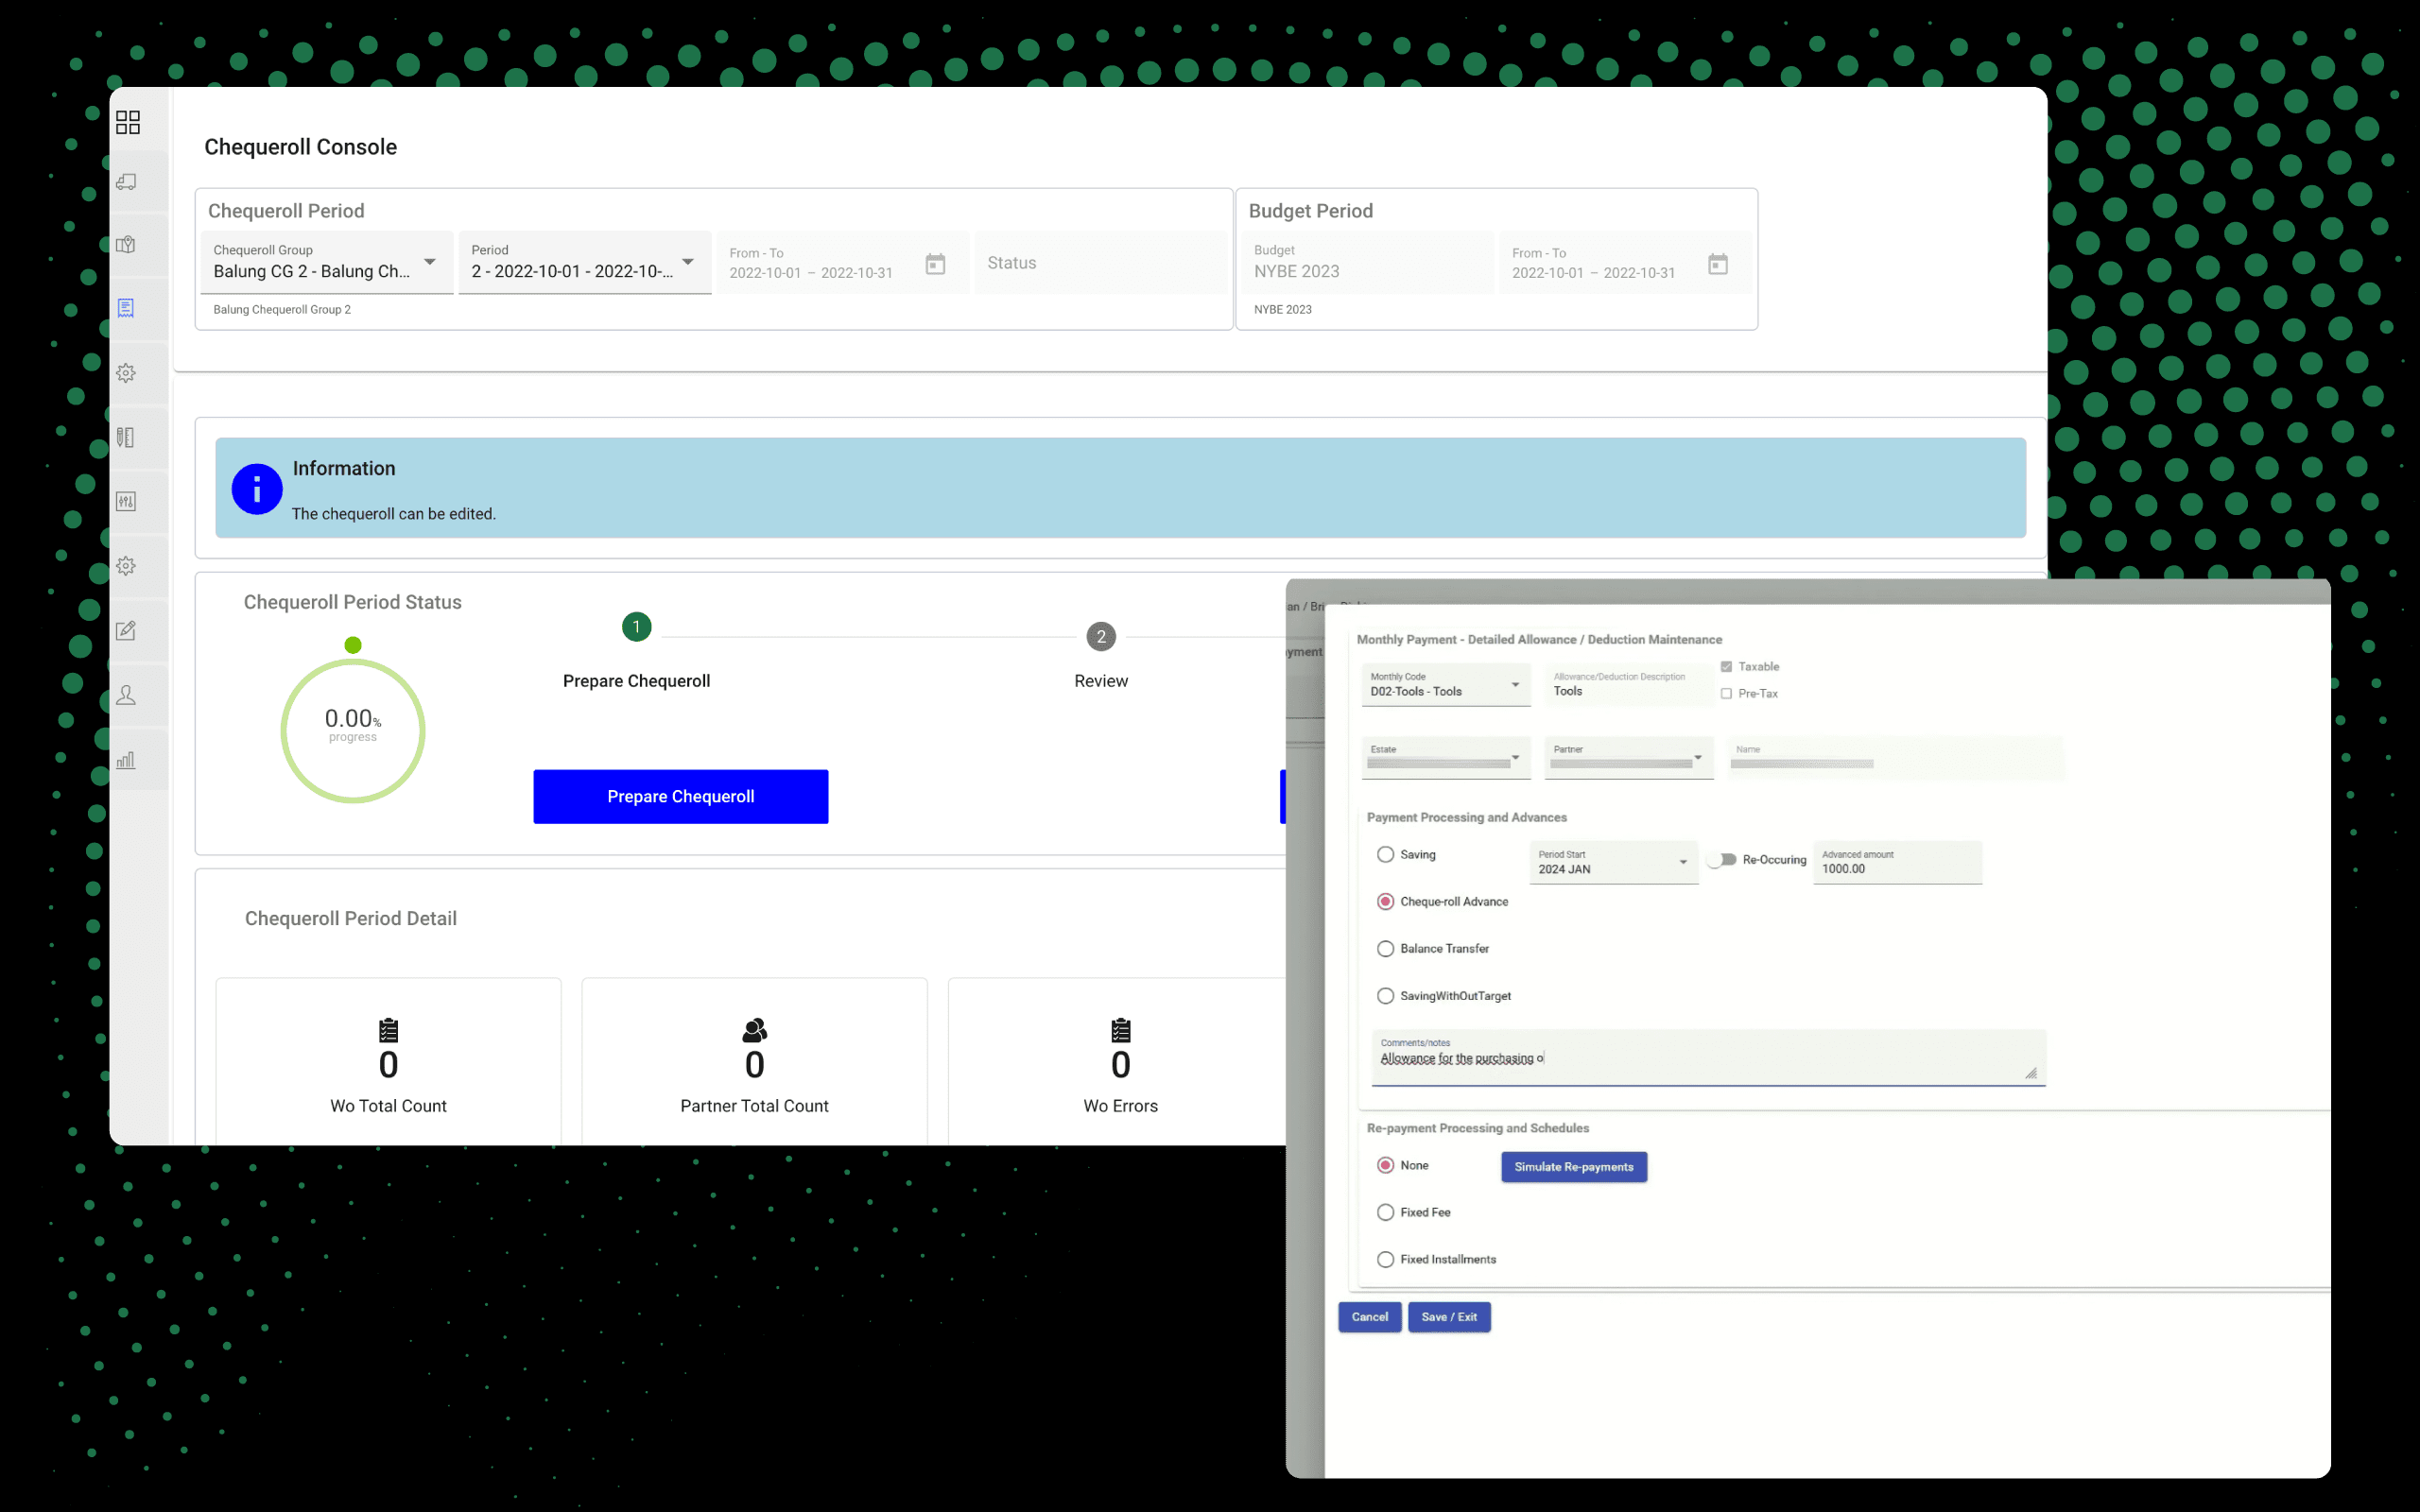Choose the Fixed Installments repayment option
The image size is (2420, 1512).
1385,1260
